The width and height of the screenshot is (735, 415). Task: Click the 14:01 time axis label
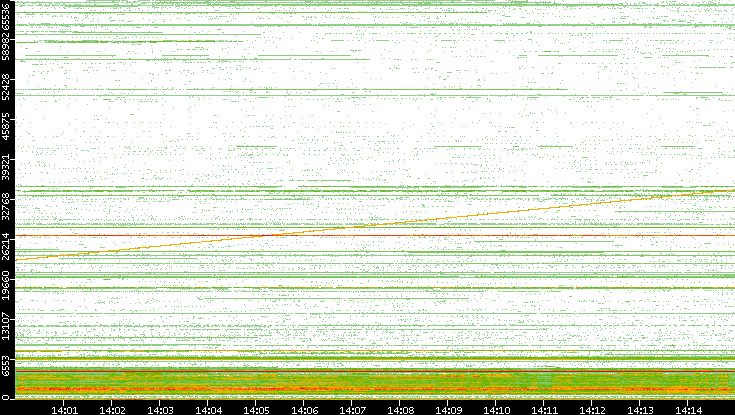click(64, 410)
